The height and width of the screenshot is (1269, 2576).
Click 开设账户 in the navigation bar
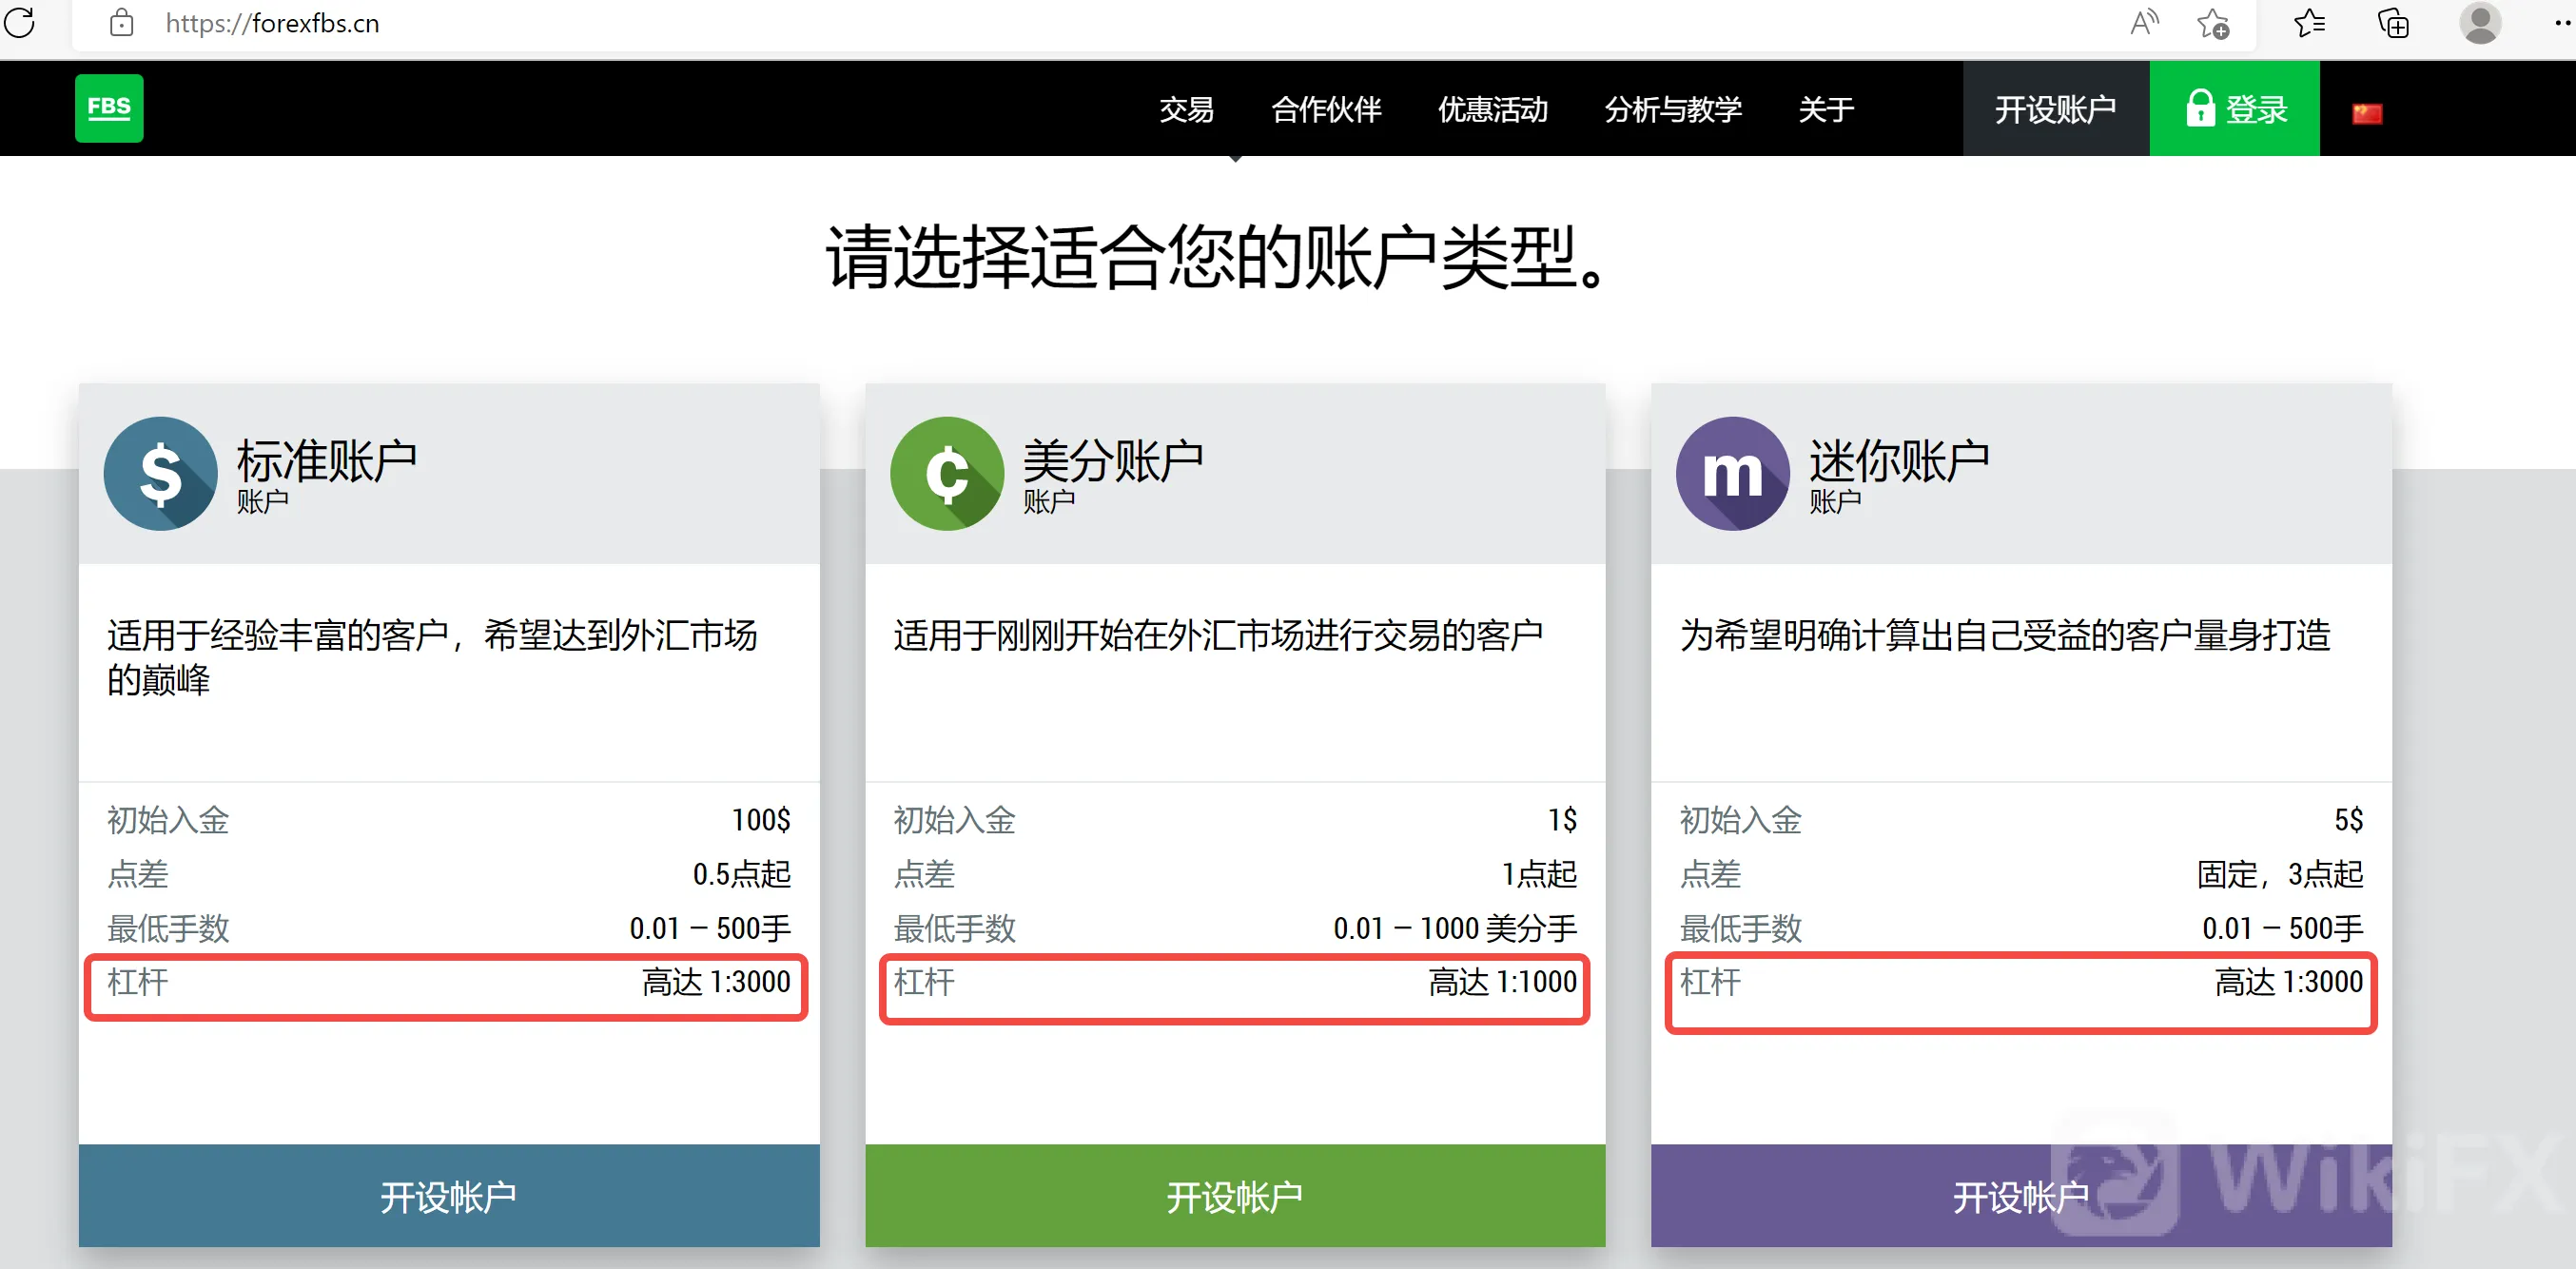2056,108
